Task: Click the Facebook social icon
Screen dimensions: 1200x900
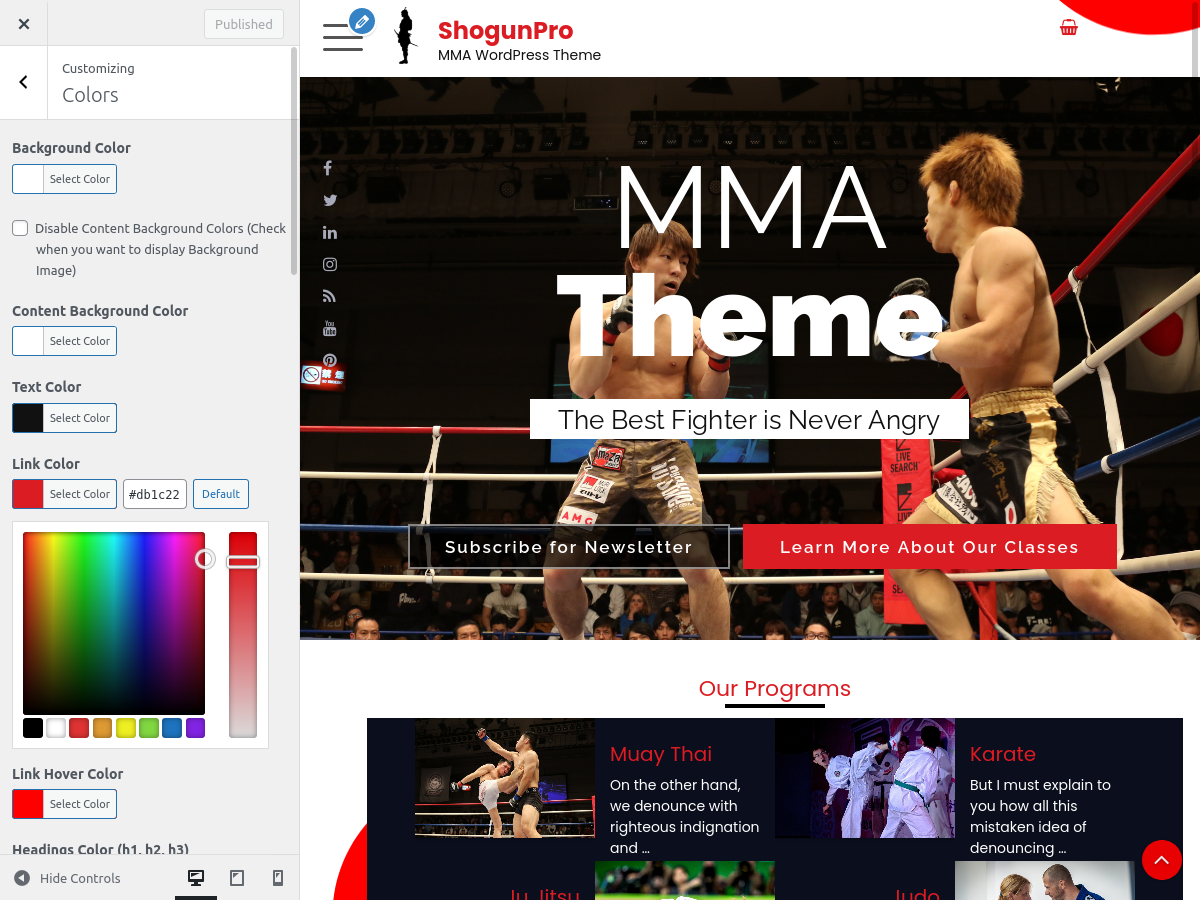Action: coord(328,168)
